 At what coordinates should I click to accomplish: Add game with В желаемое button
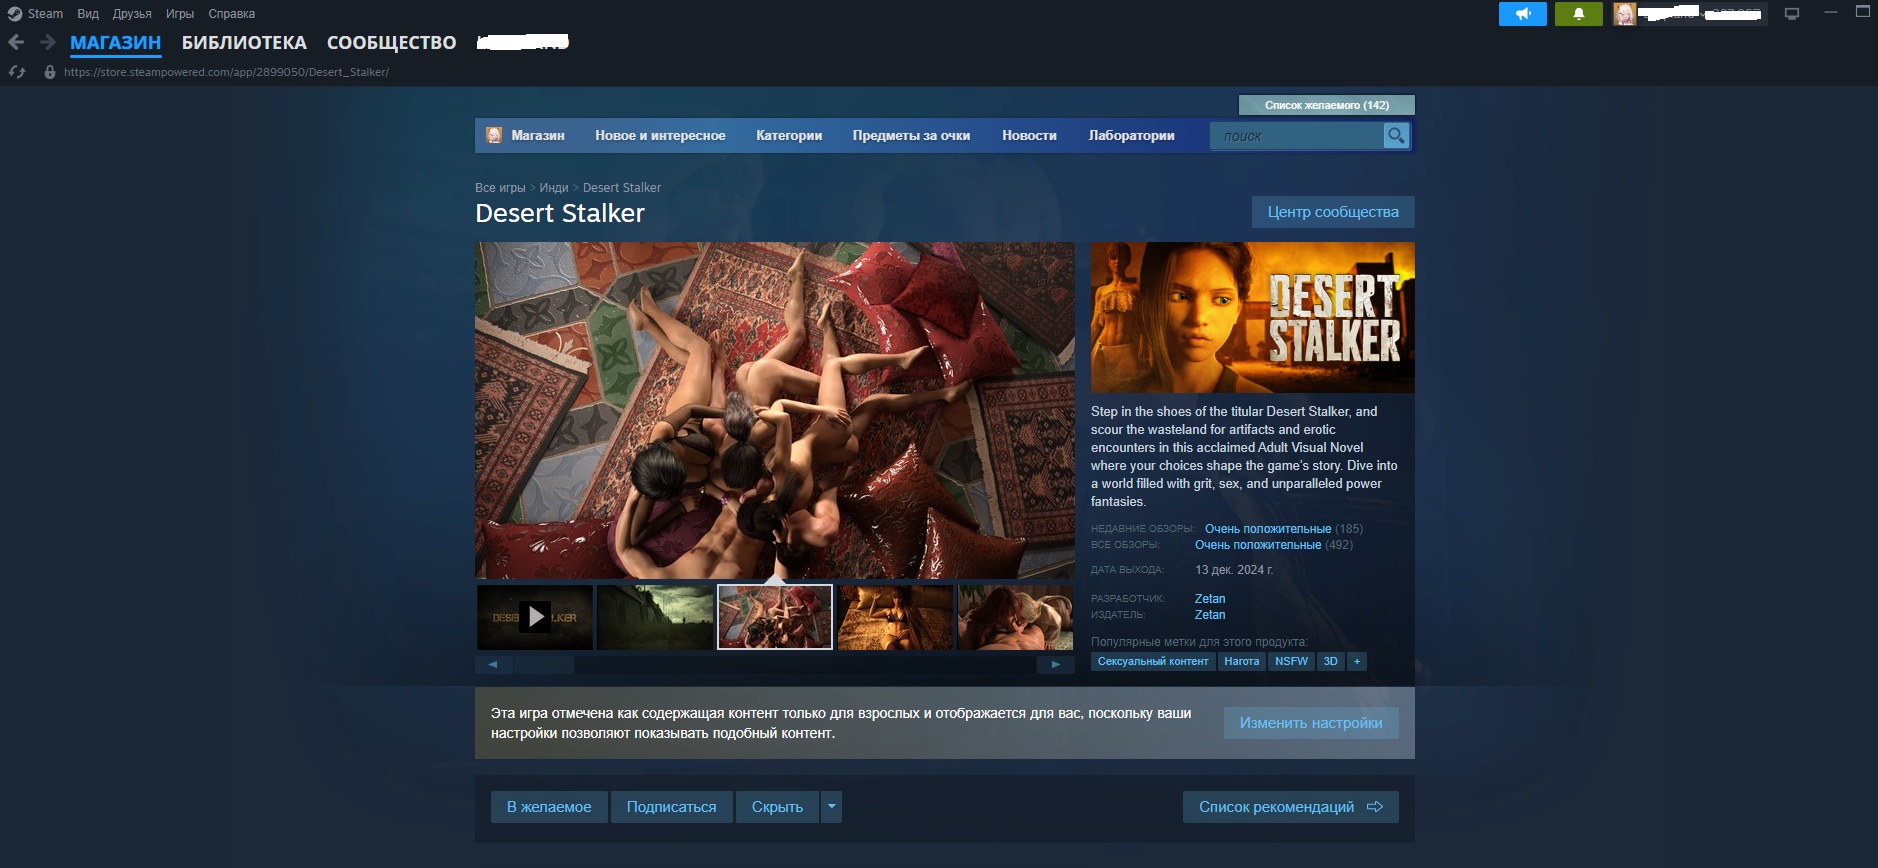point(549,807)
